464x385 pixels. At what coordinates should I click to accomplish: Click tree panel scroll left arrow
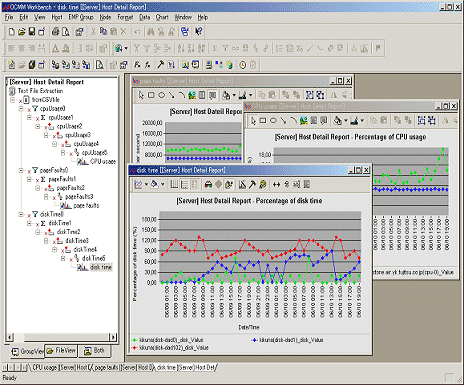click(x=10, y=337)
